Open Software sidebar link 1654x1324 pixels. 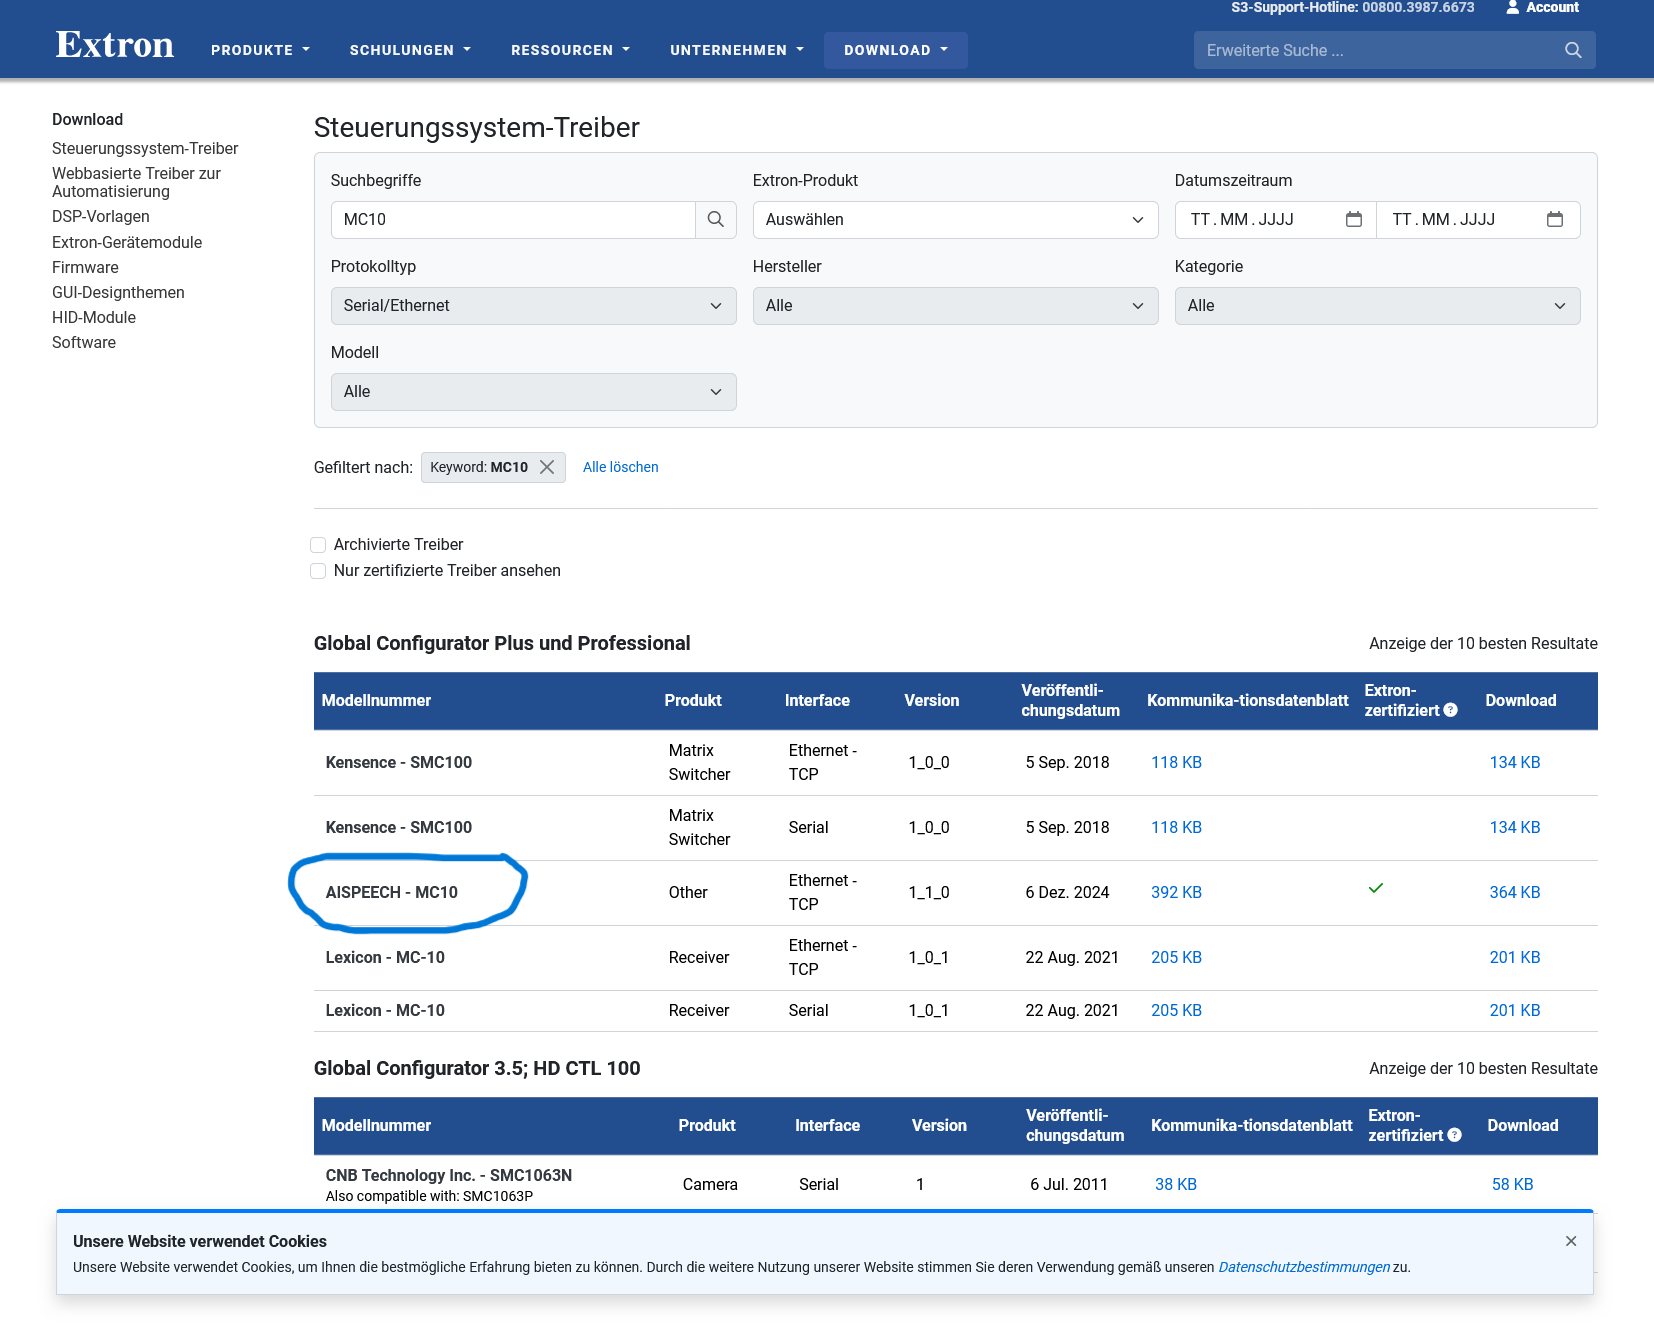click(x=84, y=343)
